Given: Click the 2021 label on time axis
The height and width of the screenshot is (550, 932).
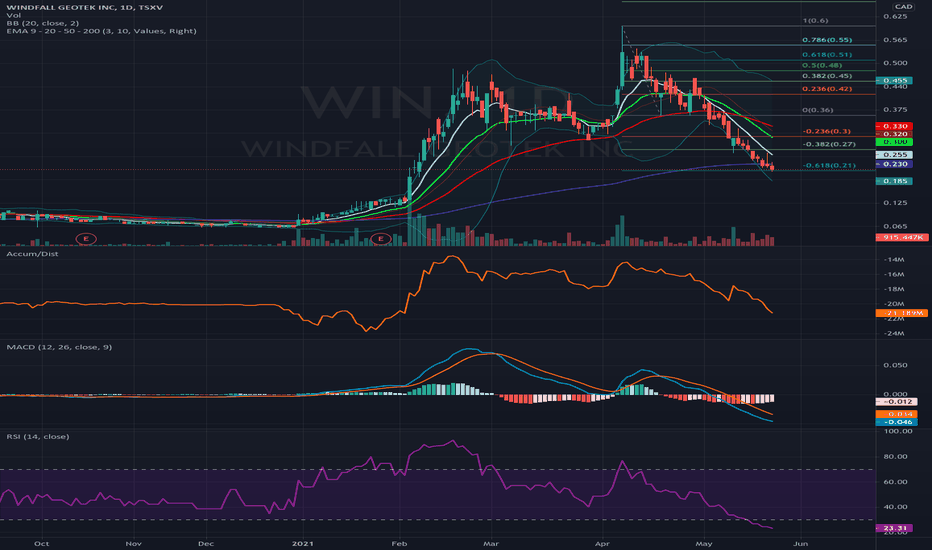Looking at the screenshot, I should (x=303, y=543).
